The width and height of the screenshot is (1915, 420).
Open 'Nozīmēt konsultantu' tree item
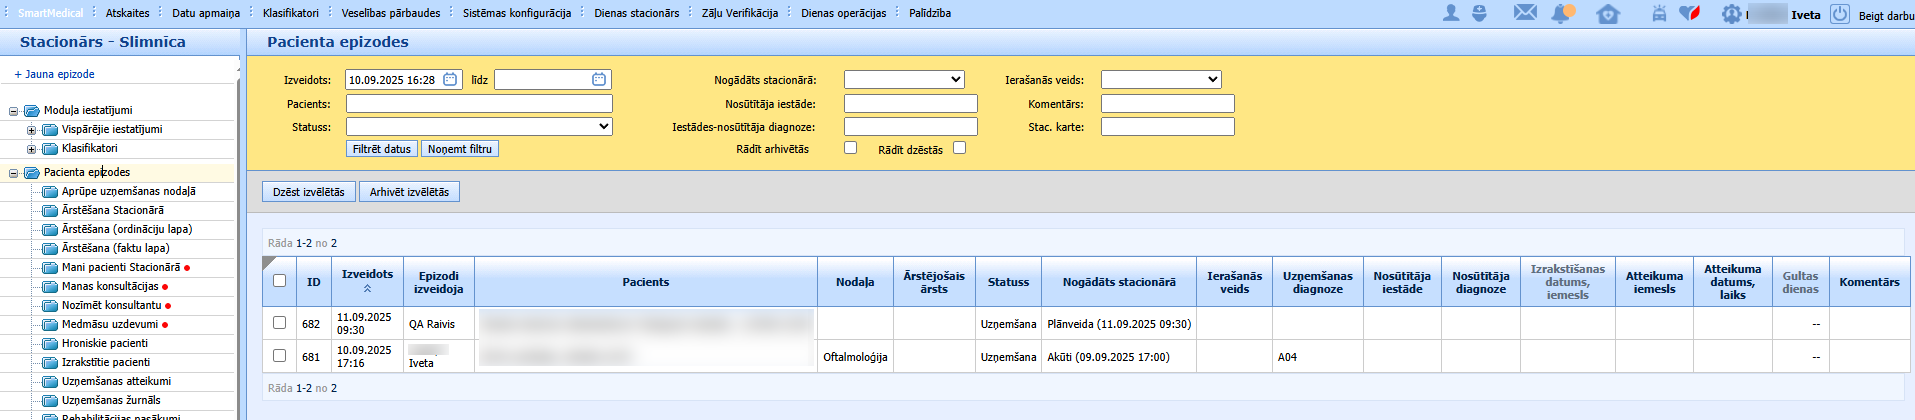coord(112,305)
